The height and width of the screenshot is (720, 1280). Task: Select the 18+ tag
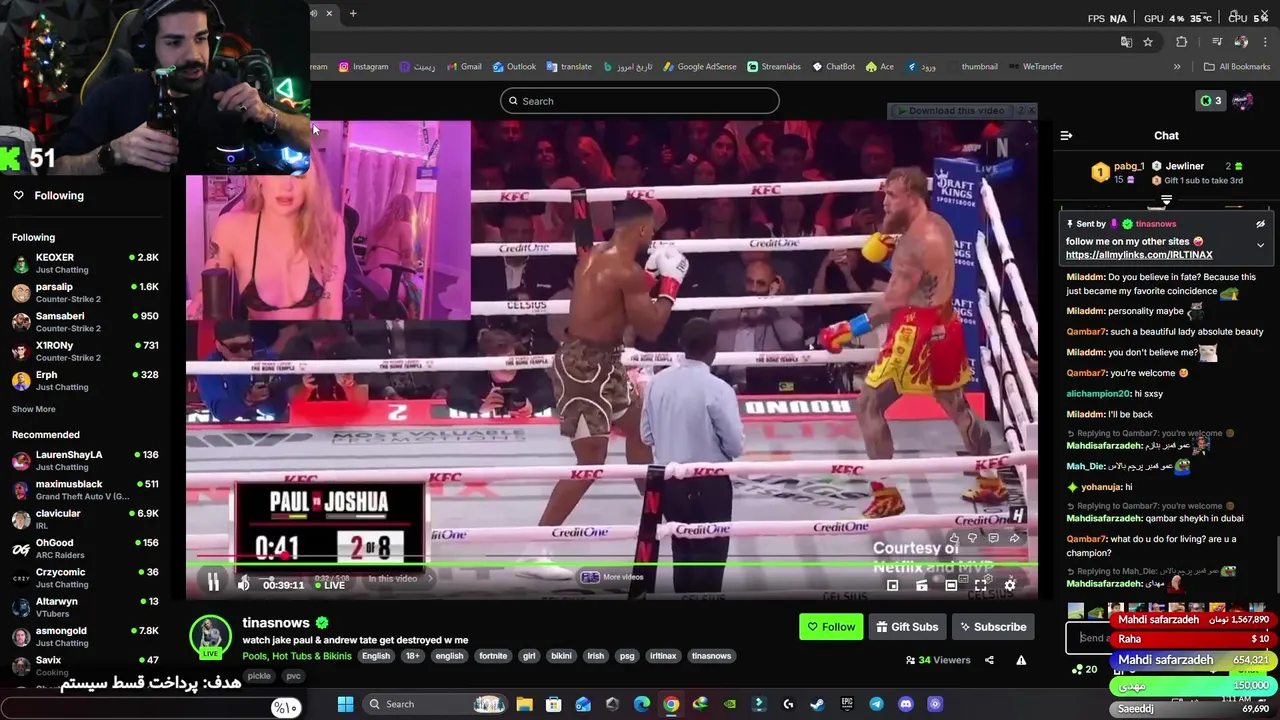[413, 656]
